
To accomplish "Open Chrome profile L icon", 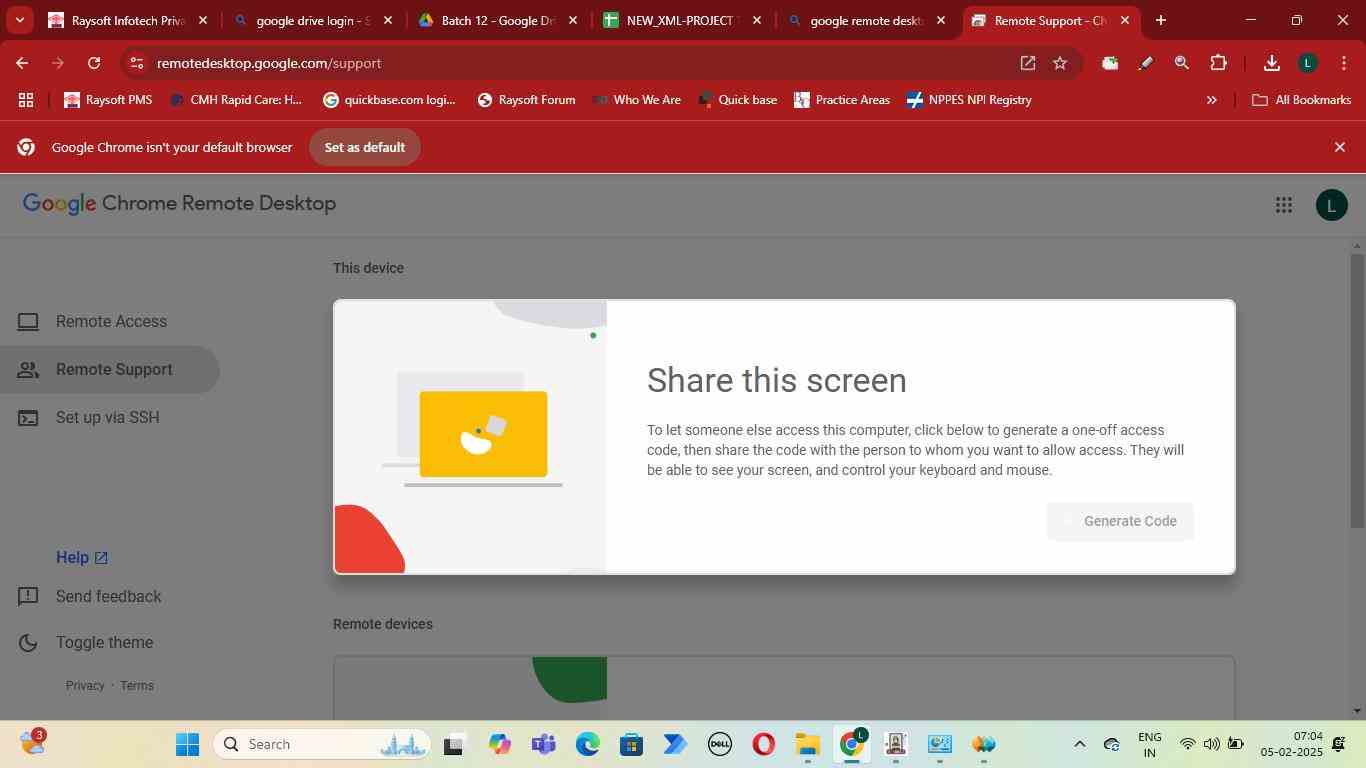I will pyautogui.click(x=1307, y=63).
